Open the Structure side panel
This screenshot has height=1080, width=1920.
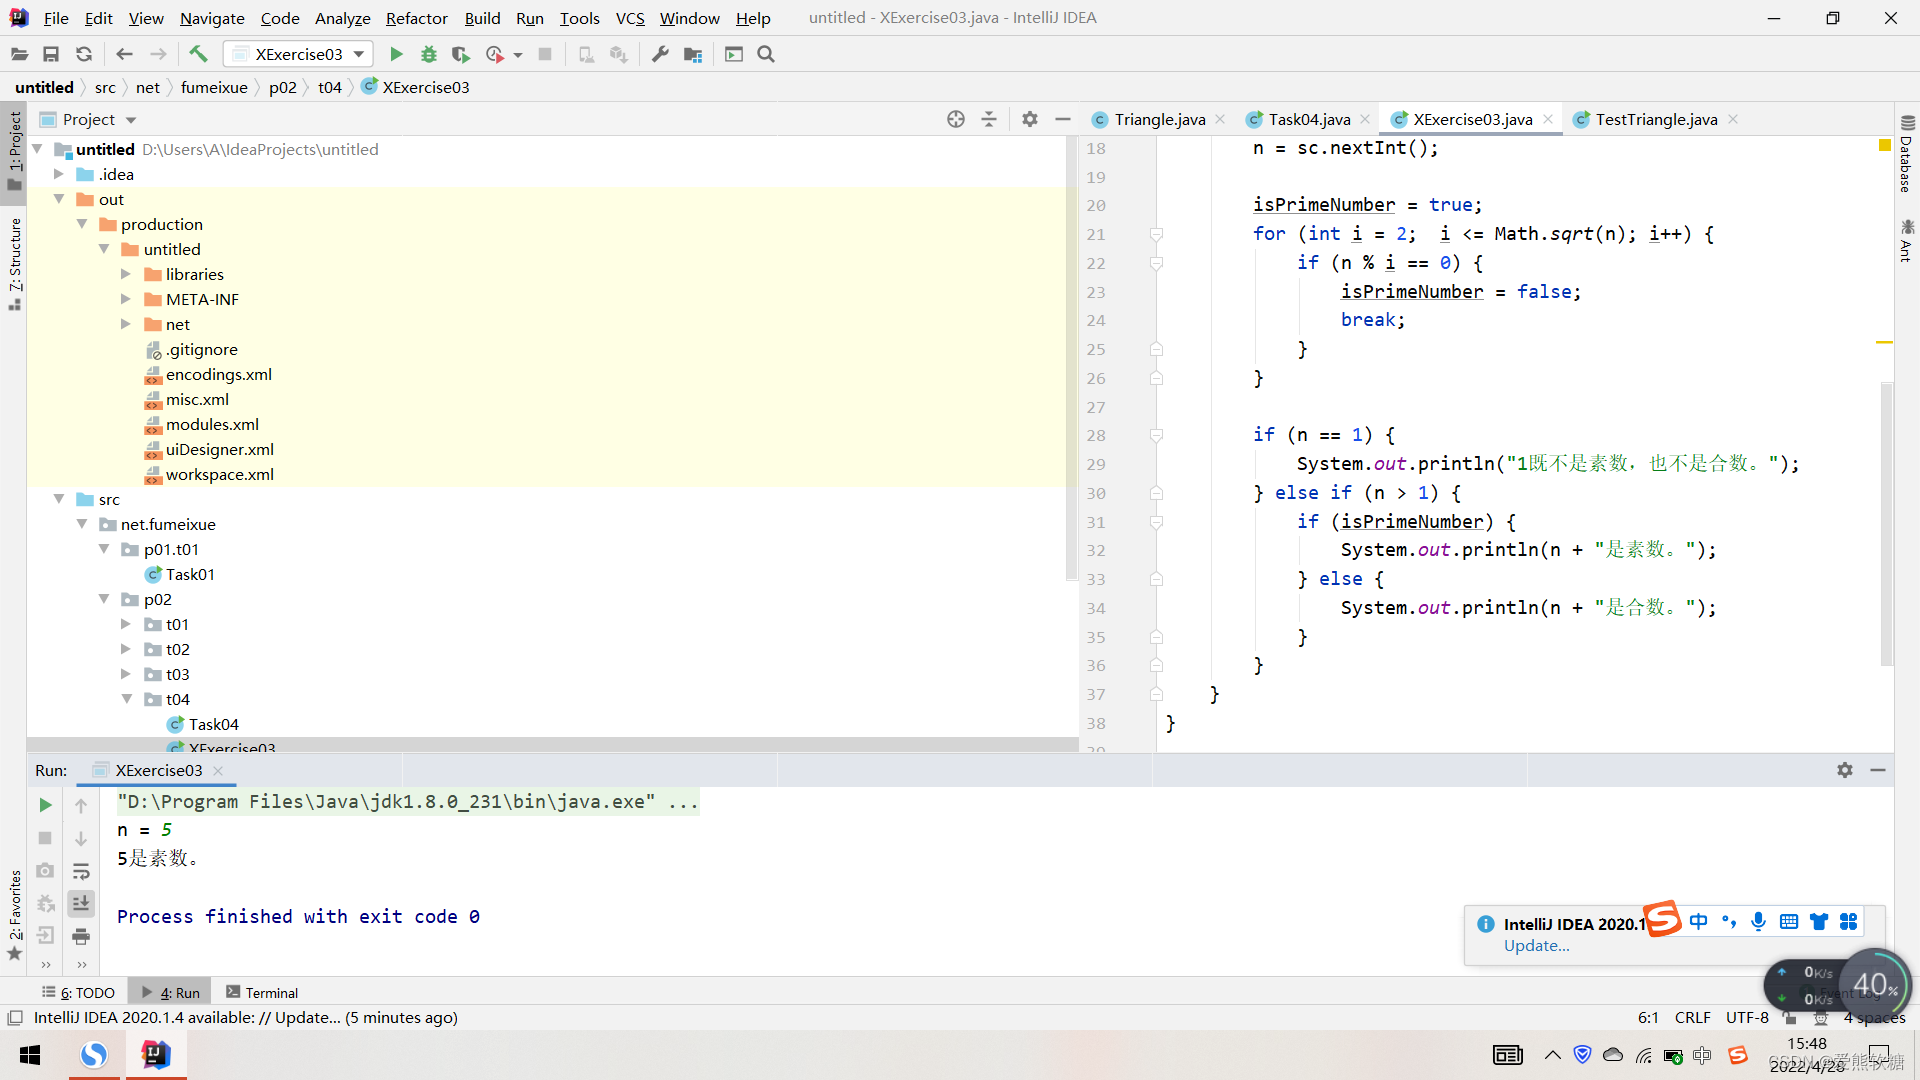(14, 263)
